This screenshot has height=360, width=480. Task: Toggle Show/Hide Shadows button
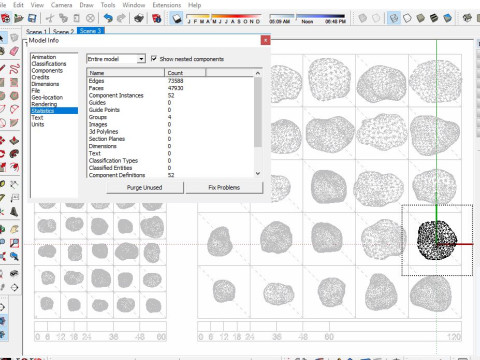click(177, 18)
